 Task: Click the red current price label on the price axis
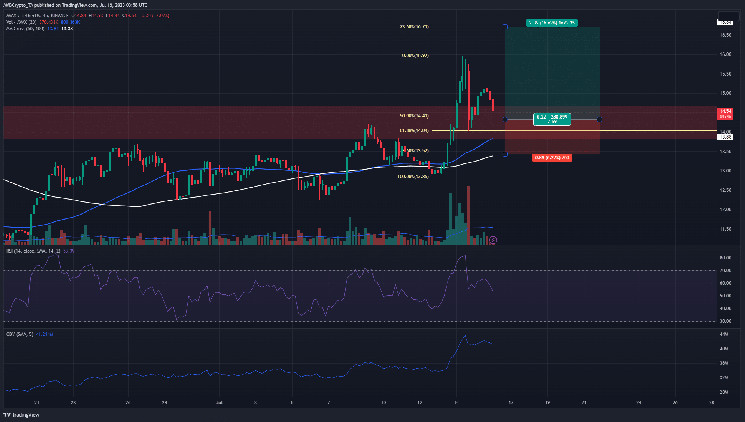click(725, 114)
